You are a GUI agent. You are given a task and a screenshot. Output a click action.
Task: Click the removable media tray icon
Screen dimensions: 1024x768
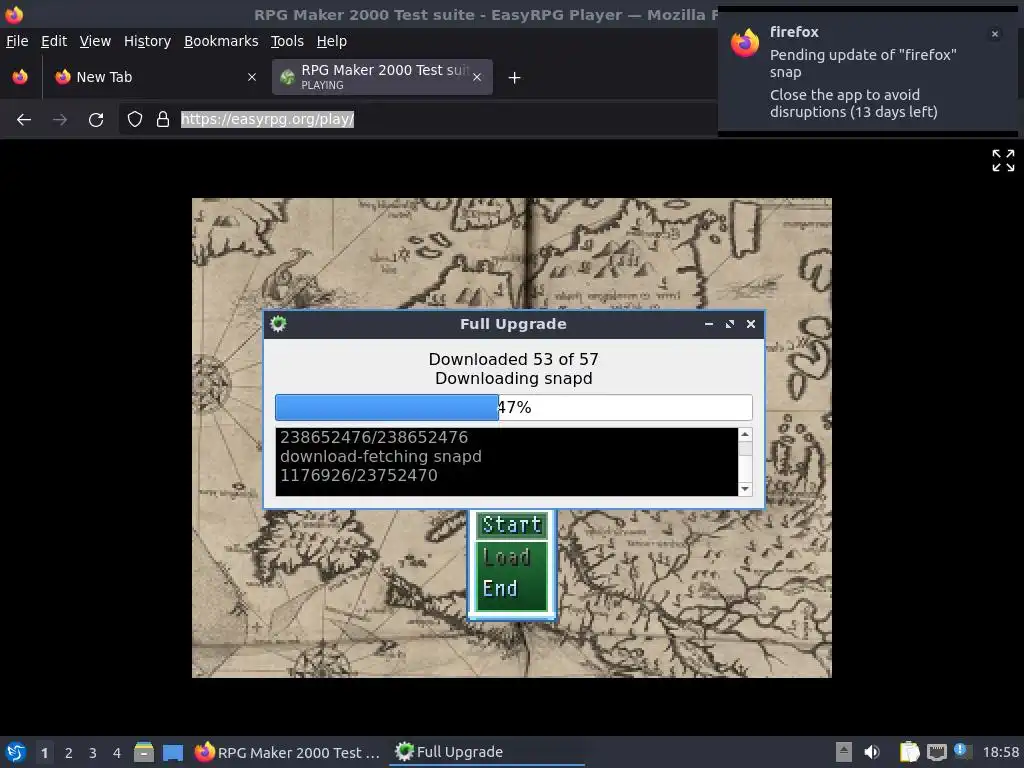(844, 752)
